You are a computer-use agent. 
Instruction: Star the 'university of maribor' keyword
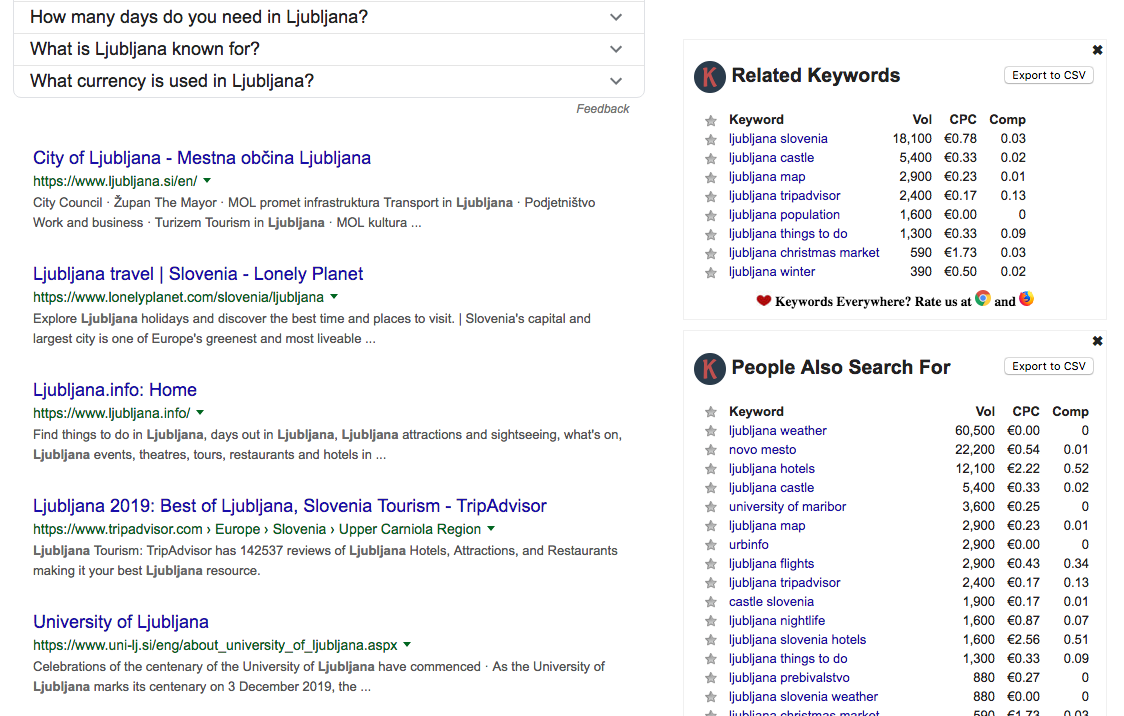710,507
